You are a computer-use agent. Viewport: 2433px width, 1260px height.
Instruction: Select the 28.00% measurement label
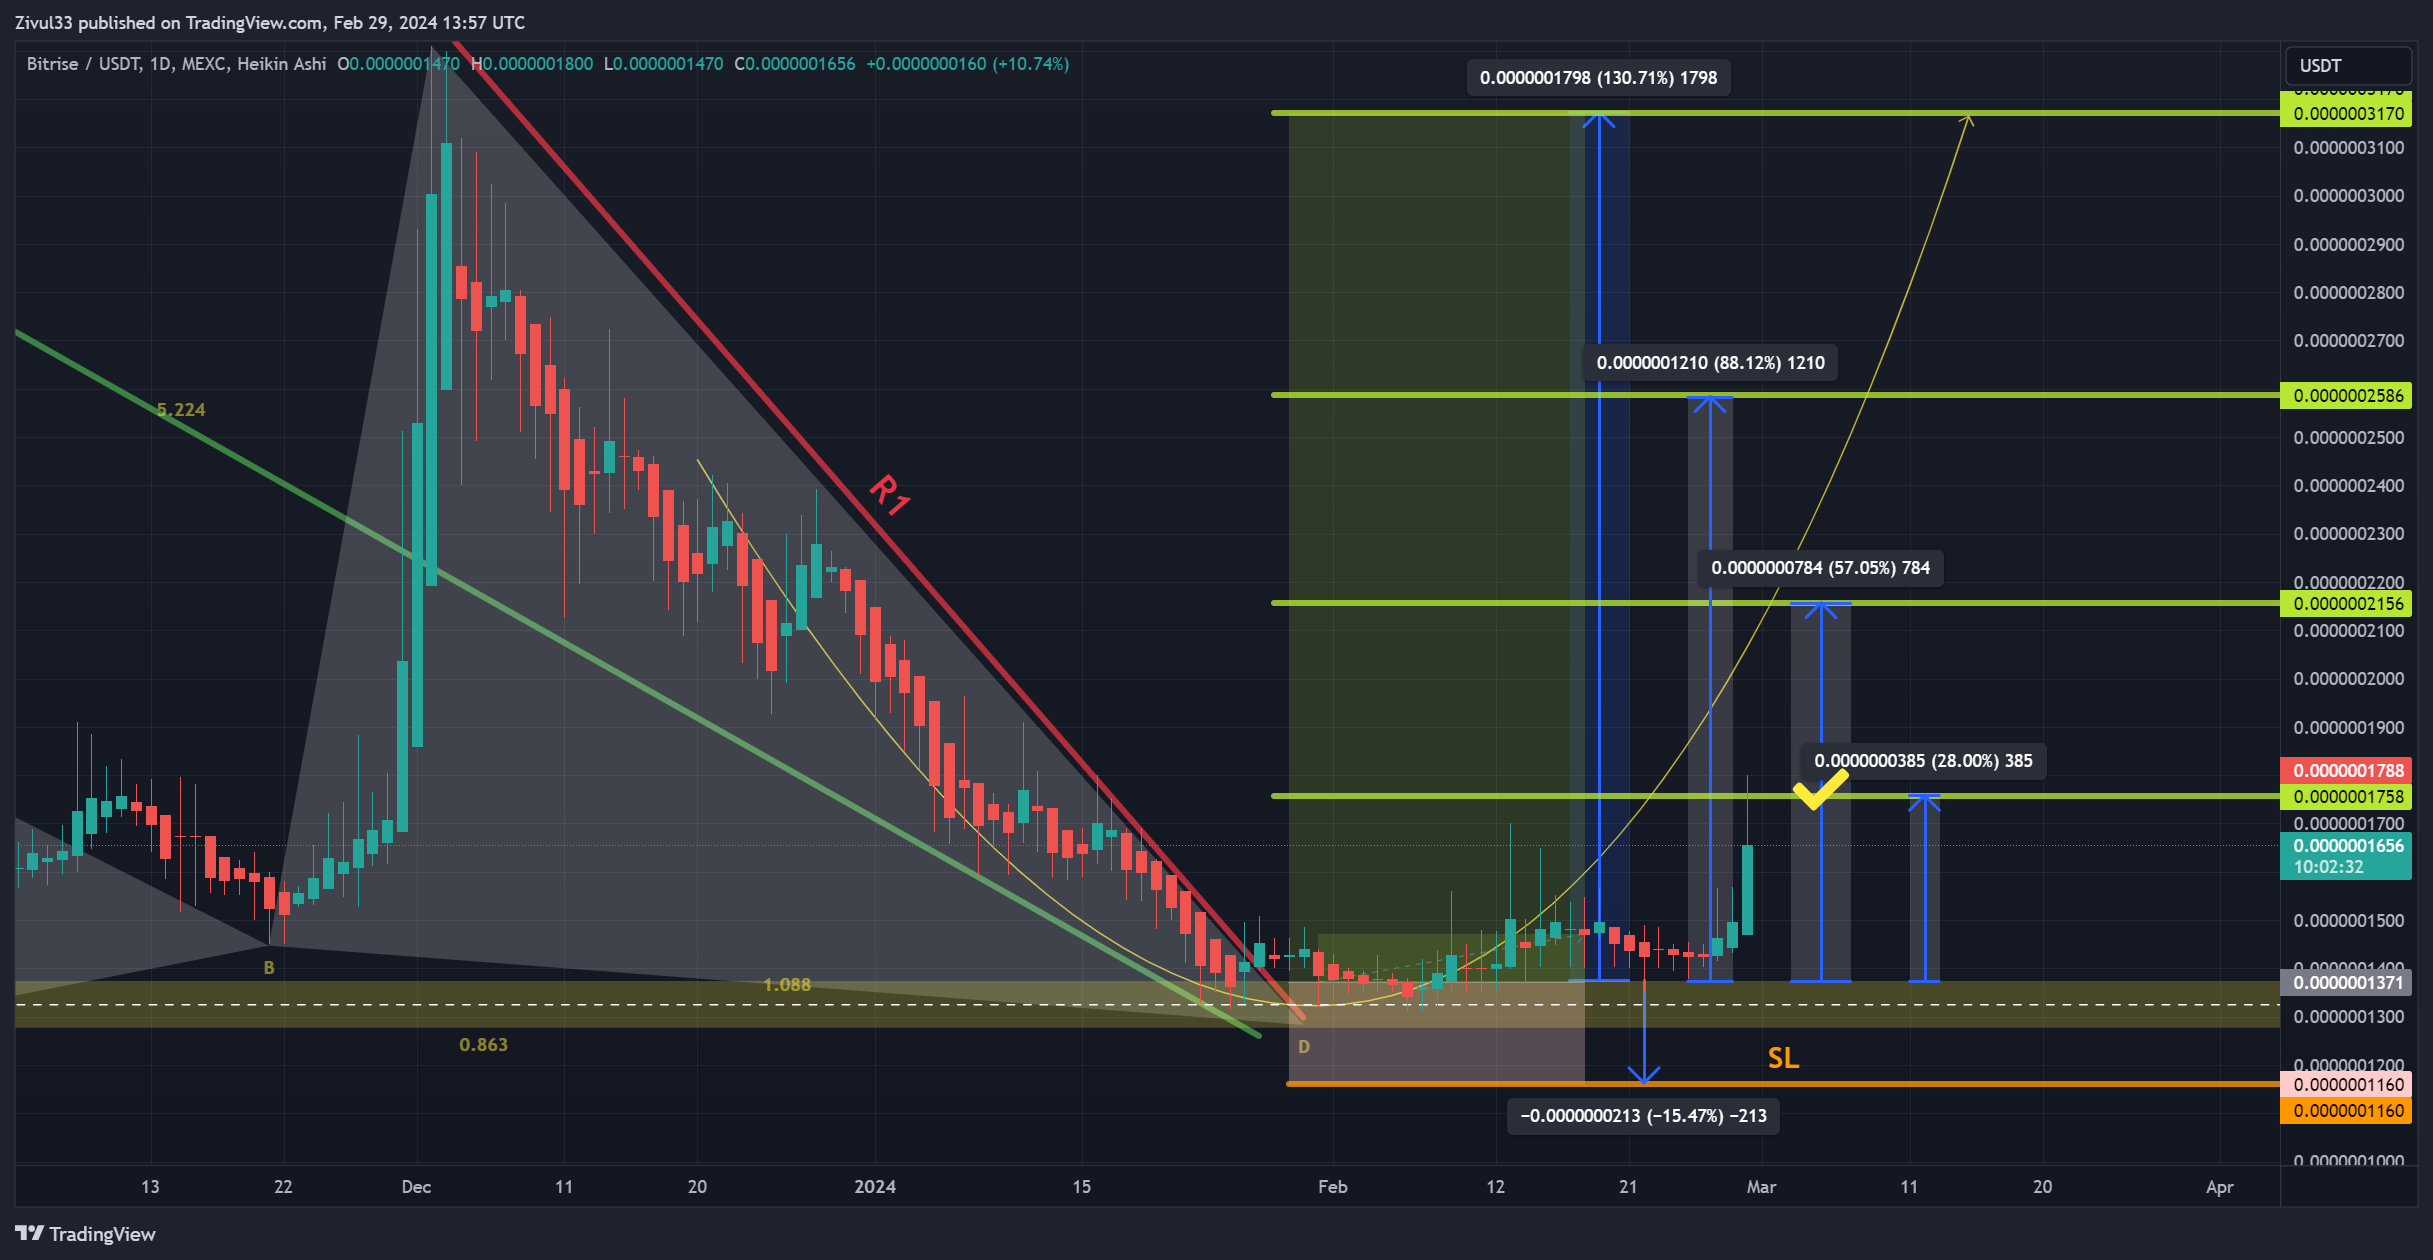click(1923, 761)
